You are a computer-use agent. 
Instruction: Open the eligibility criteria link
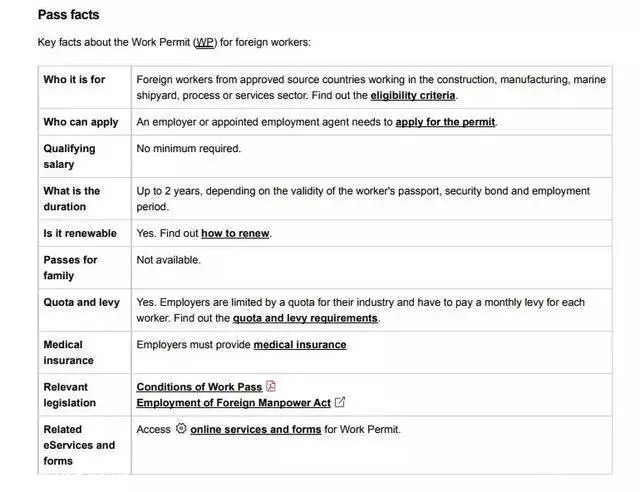click(413, 96)
